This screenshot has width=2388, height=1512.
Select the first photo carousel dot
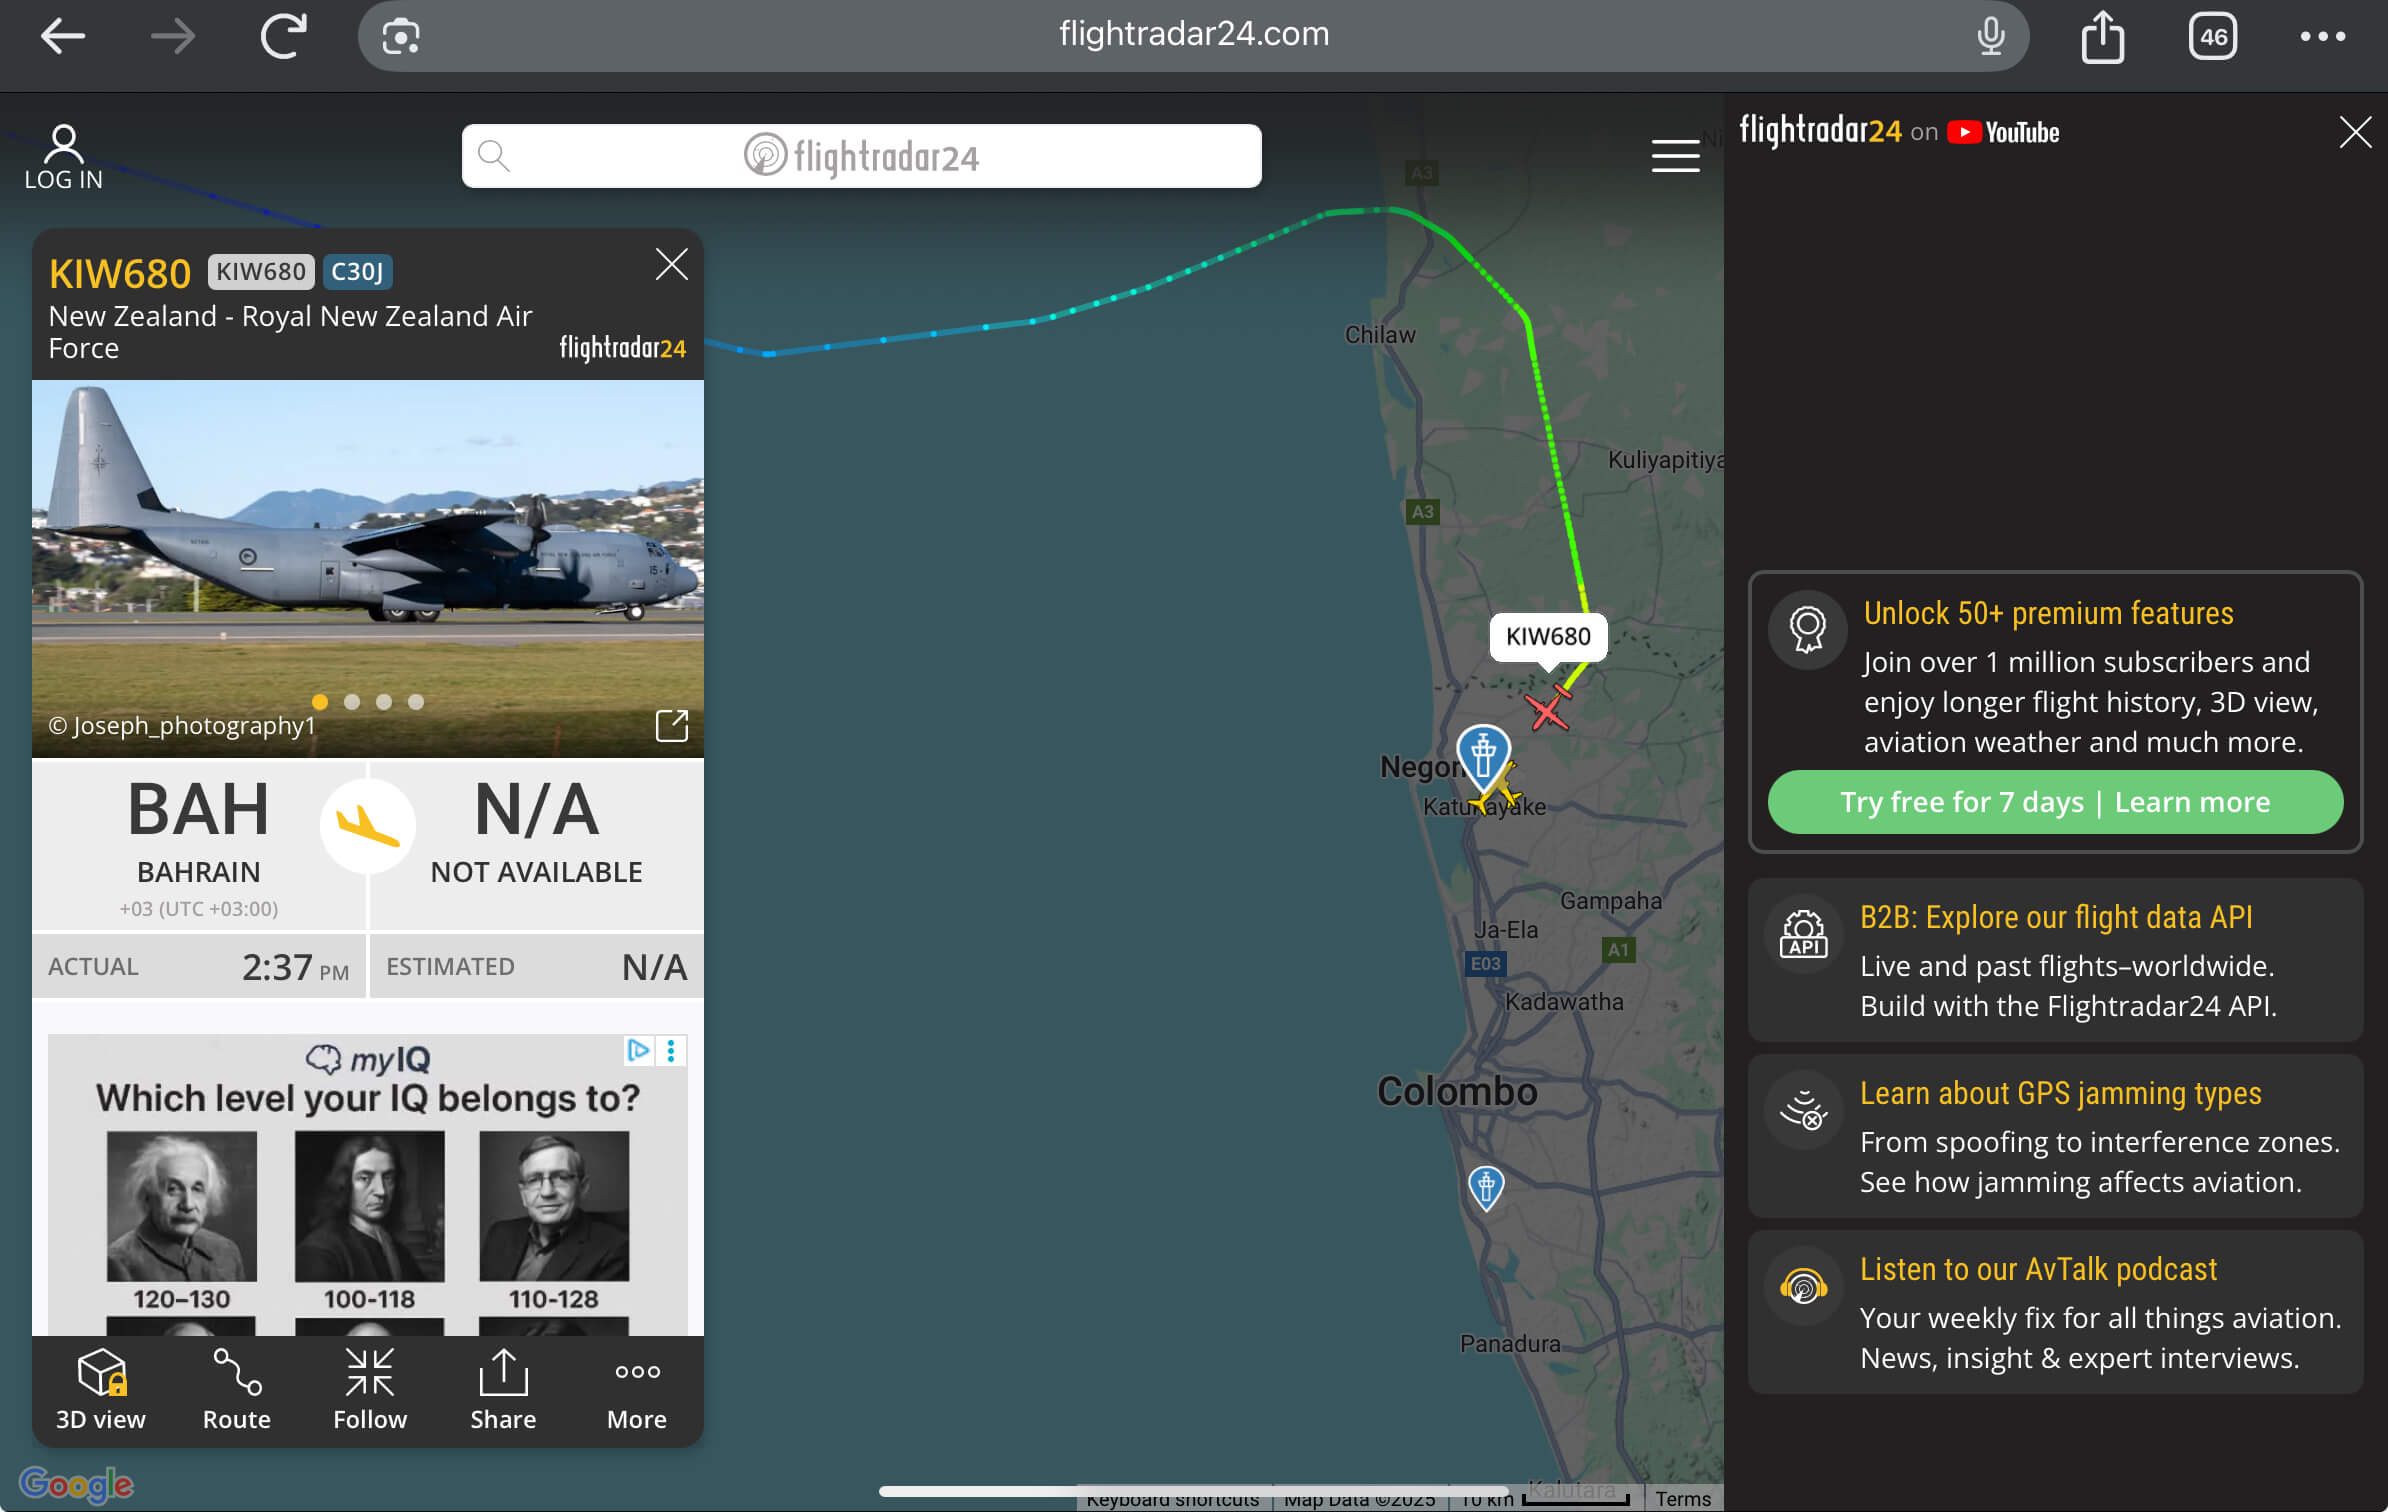(x=320, y=702)
